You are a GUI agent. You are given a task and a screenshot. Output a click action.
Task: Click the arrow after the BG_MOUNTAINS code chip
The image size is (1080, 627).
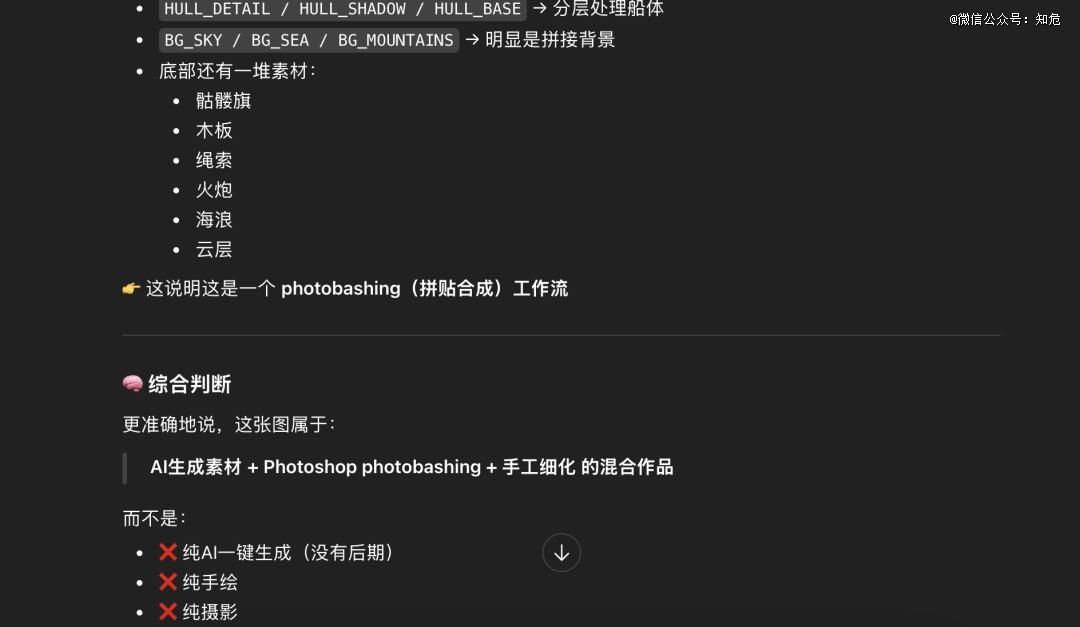tap(472, 40)
